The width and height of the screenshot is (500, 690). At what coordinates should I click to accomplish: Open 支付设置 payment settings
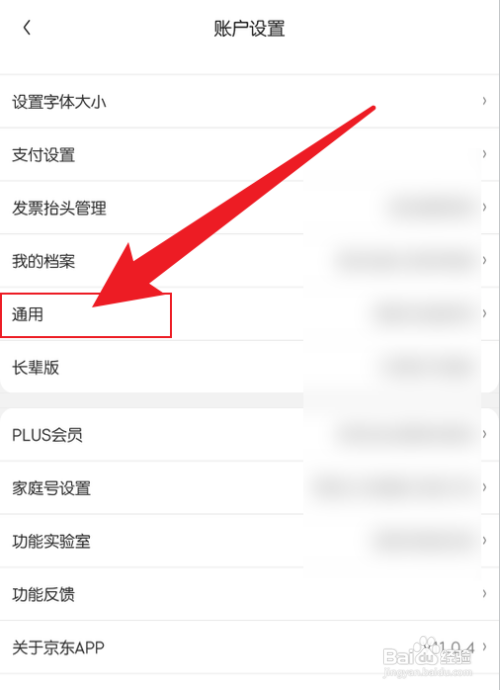point(250,154)
